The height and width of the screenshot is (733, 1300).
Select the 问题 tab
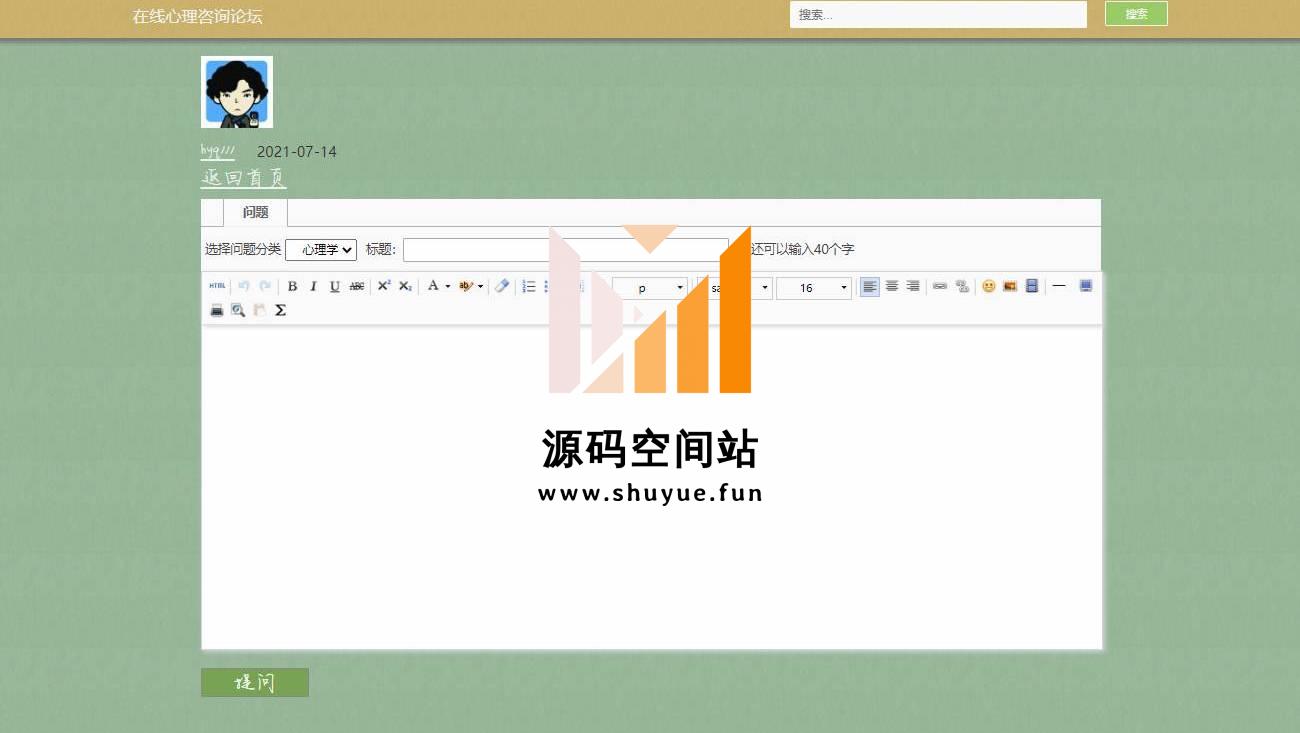(x=255, y=212)
